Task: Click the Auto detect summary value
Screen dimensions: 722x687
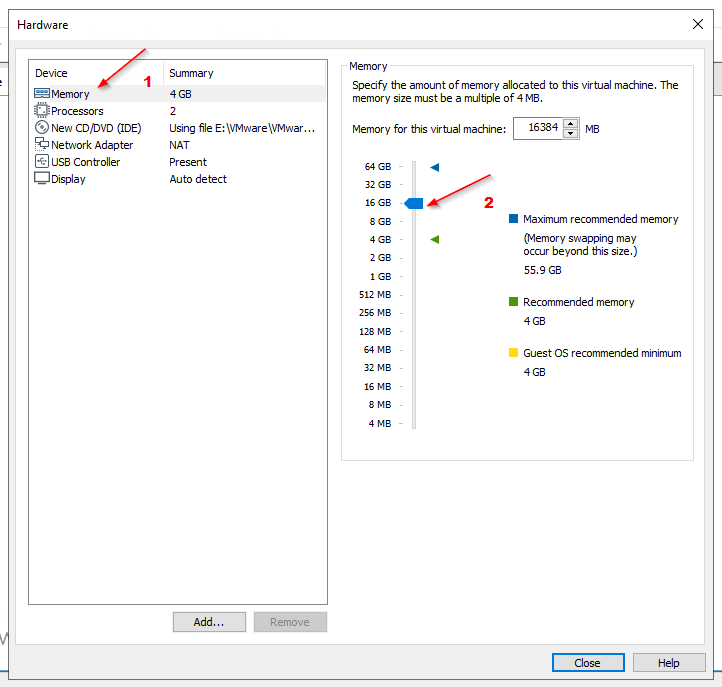Action: pyautogui.click(x=198, y=179)
